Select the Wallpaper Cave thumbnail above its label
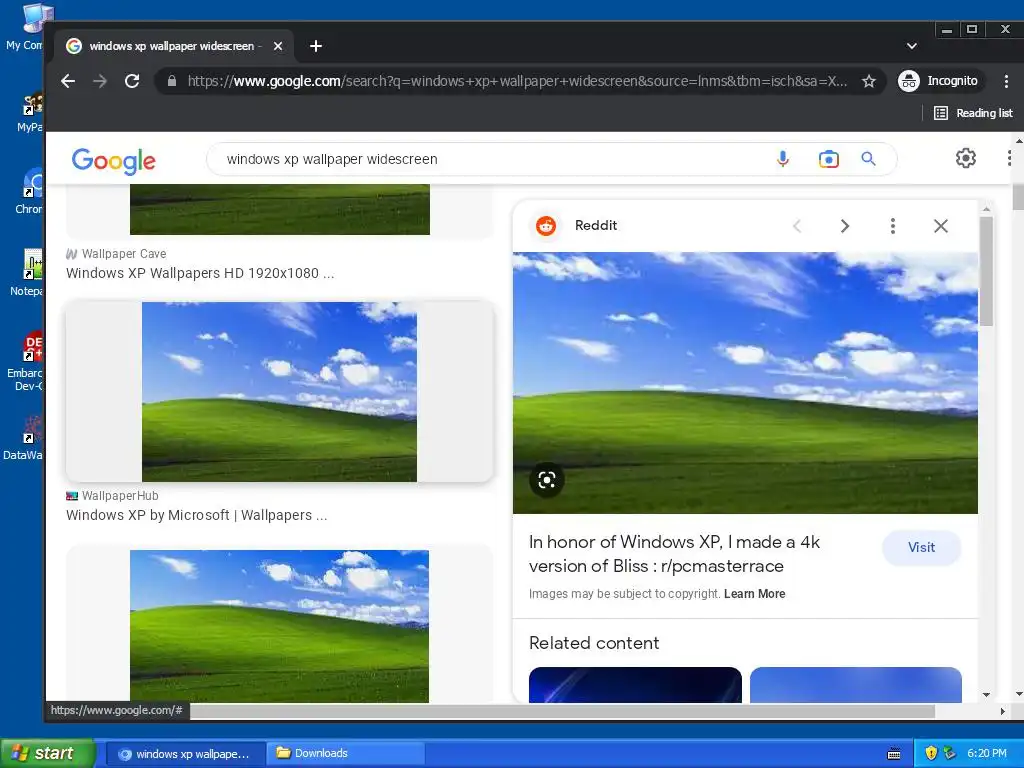This screenshot has height=768, width=1024. 280,209
